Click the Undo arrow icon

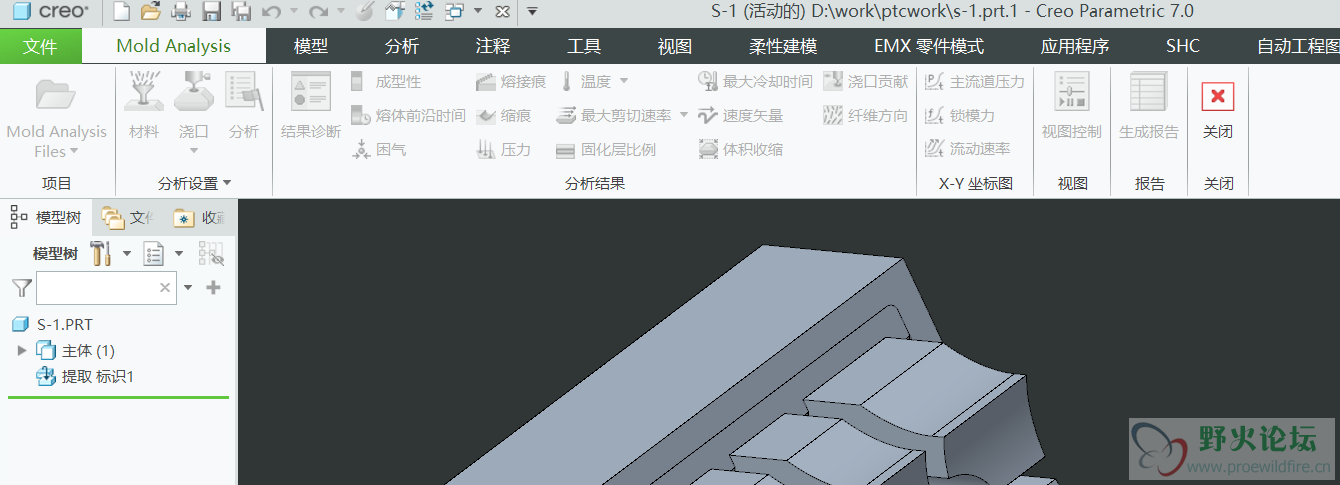tap(271, 12)
